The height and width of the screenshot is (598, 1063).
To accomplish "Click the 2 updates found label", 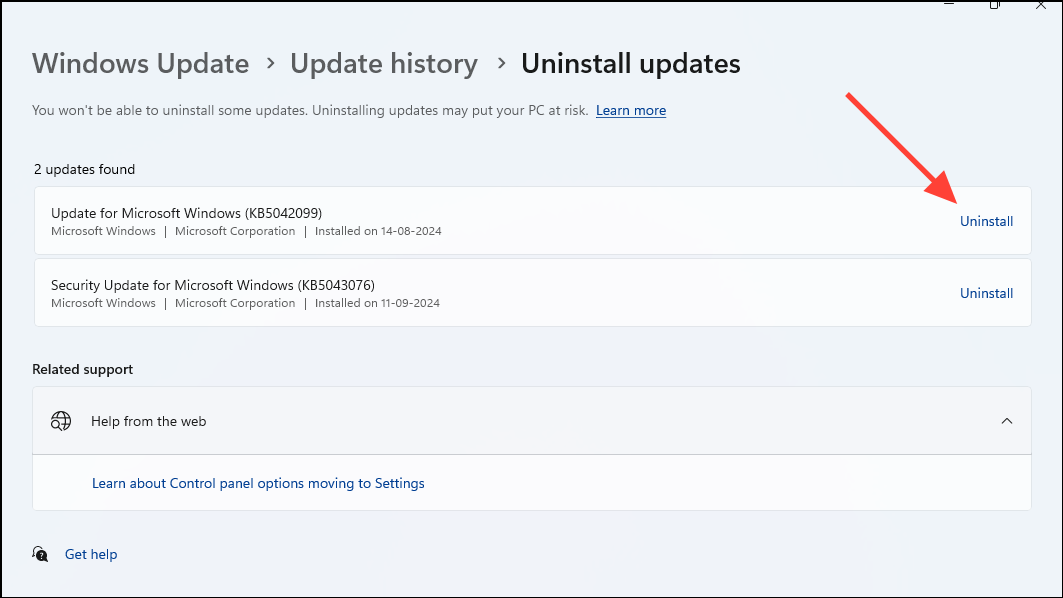I will point(84,169).
